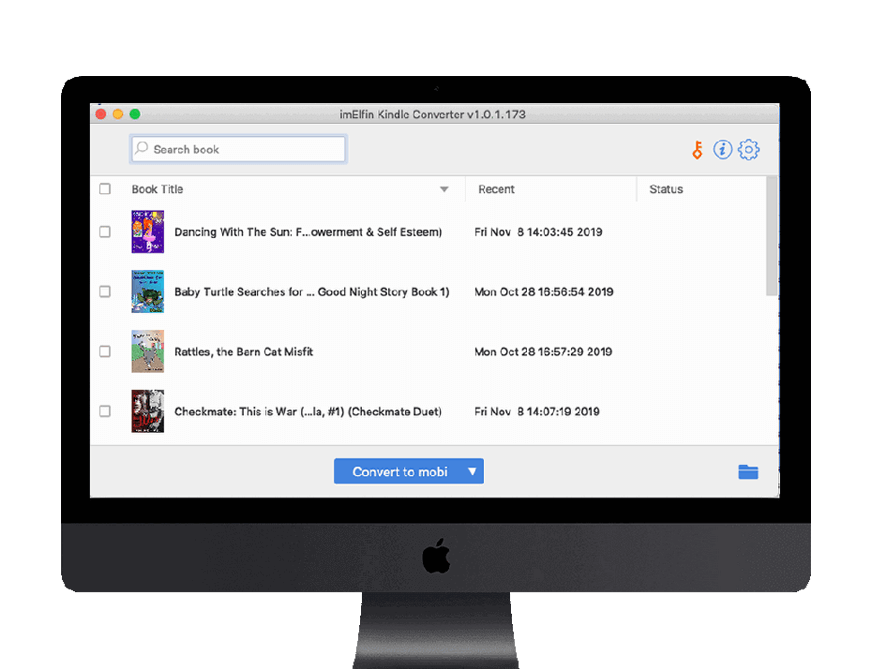The image size is (886, 669).
Task: Open the registration key icon
Action: pos(698,150)
